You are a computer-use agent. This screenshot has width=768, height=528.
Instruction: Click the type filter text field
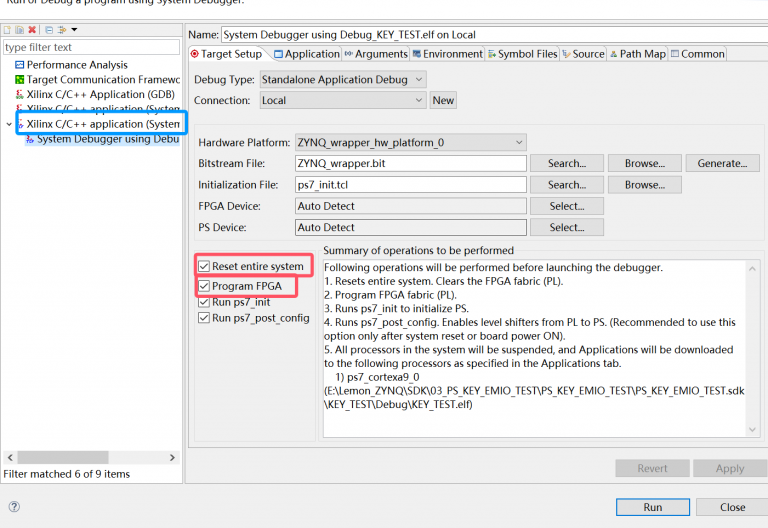click(x=91, y=47)
